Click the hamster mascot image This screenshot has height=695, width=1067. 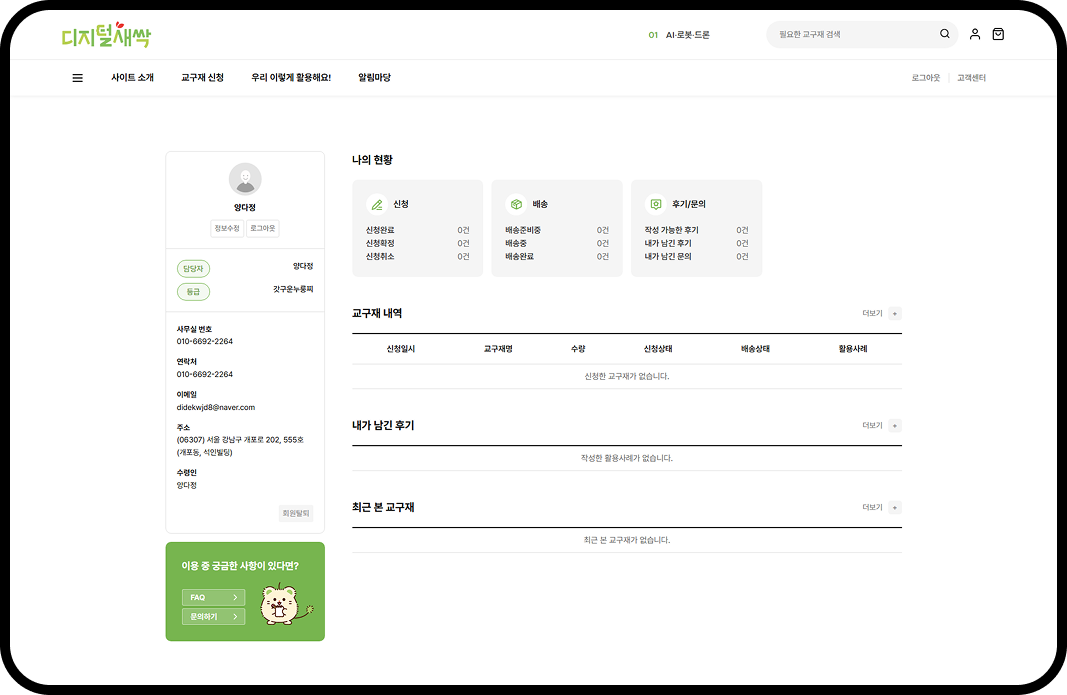[x=285, y=604]
